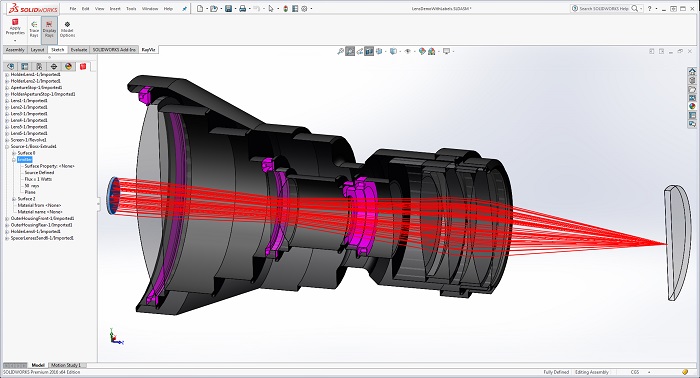Open the Apply Properties dropdown arrow
The height and width of the screenshot is (378, 700).
click(15, 41)
